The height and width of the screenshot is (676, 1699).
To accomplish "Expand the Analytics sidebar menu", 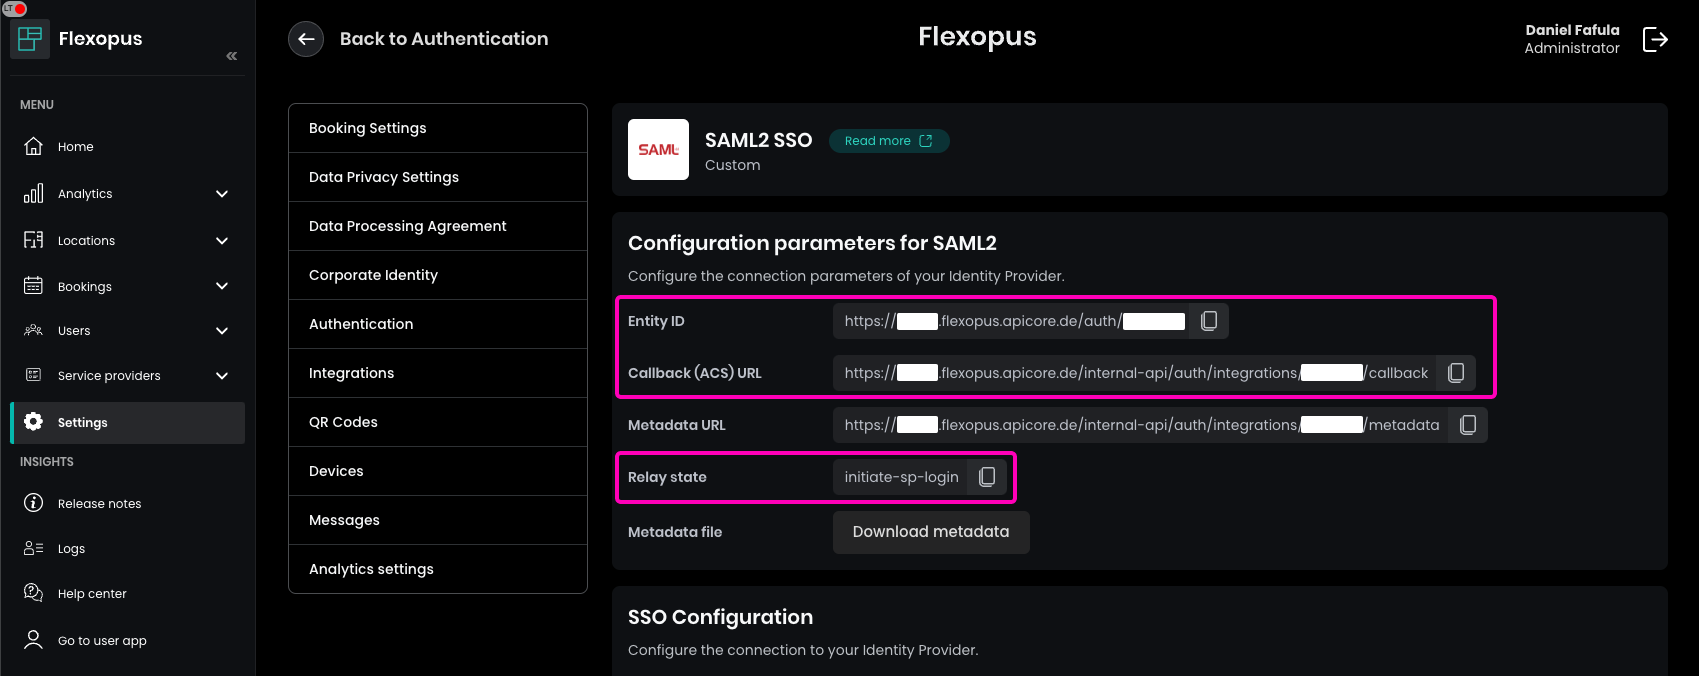I will tap(222, 194).
